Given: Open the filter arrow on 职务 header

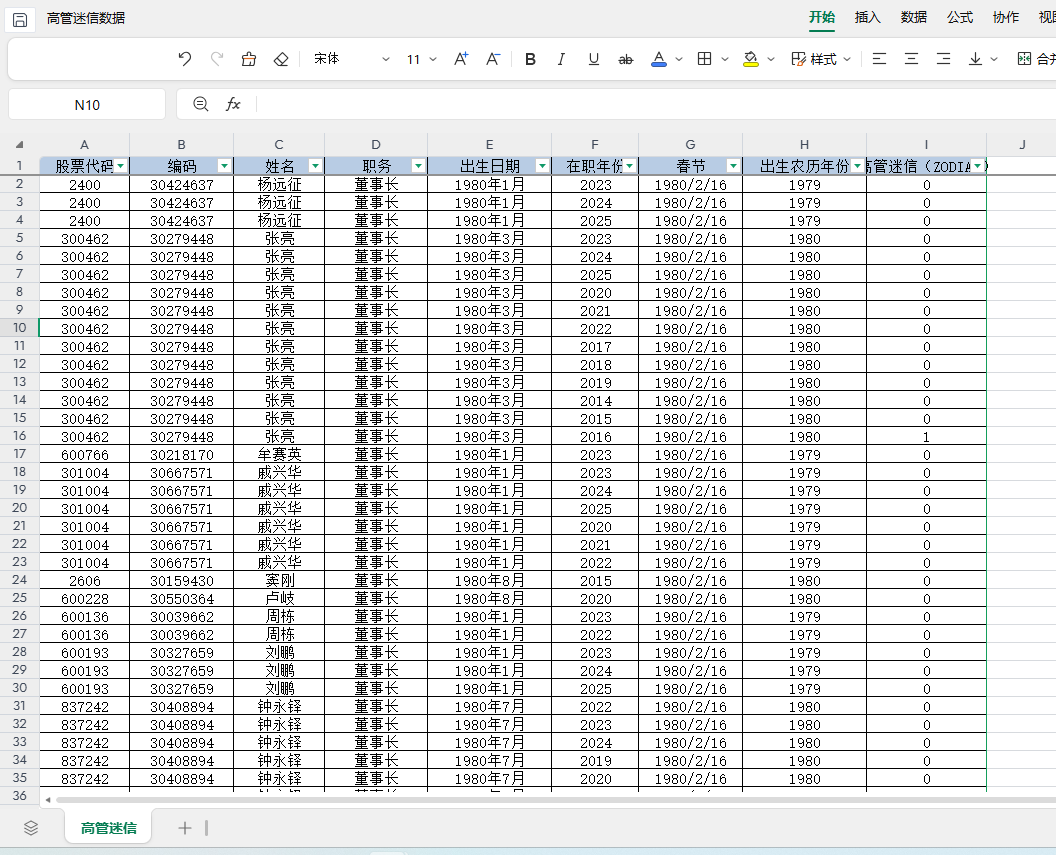Looking at the screenshot, I should (x=418, y=166).
